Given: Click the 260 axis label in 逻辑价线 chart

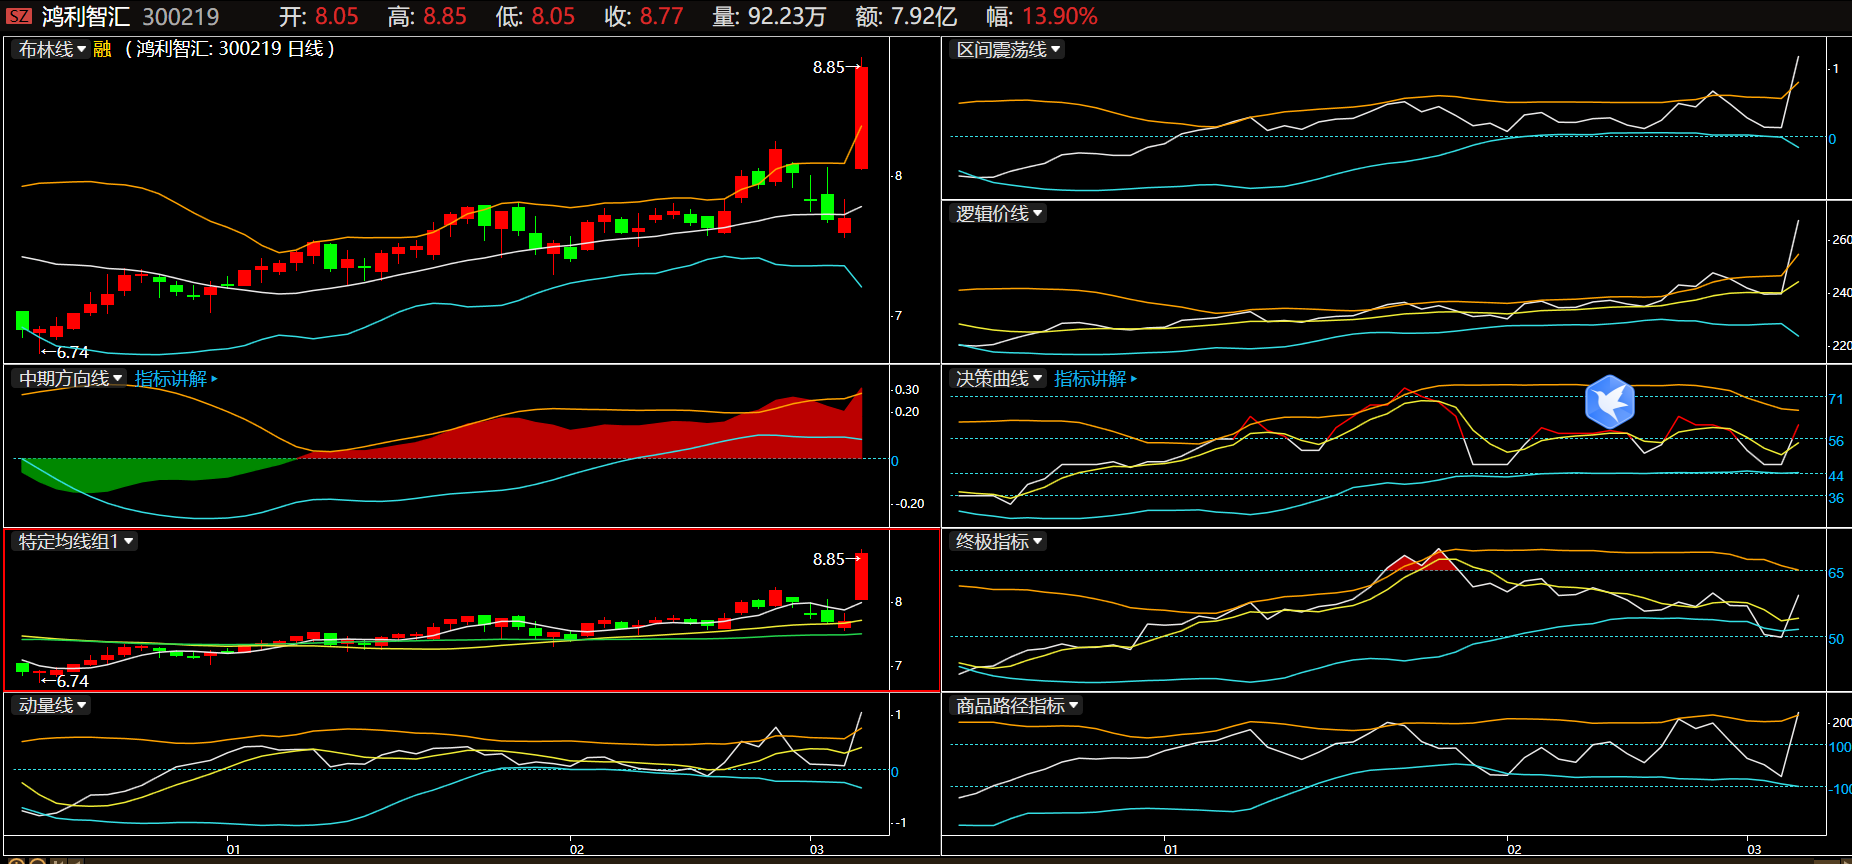Looking at the screenshot, I should click(1841, 240).
